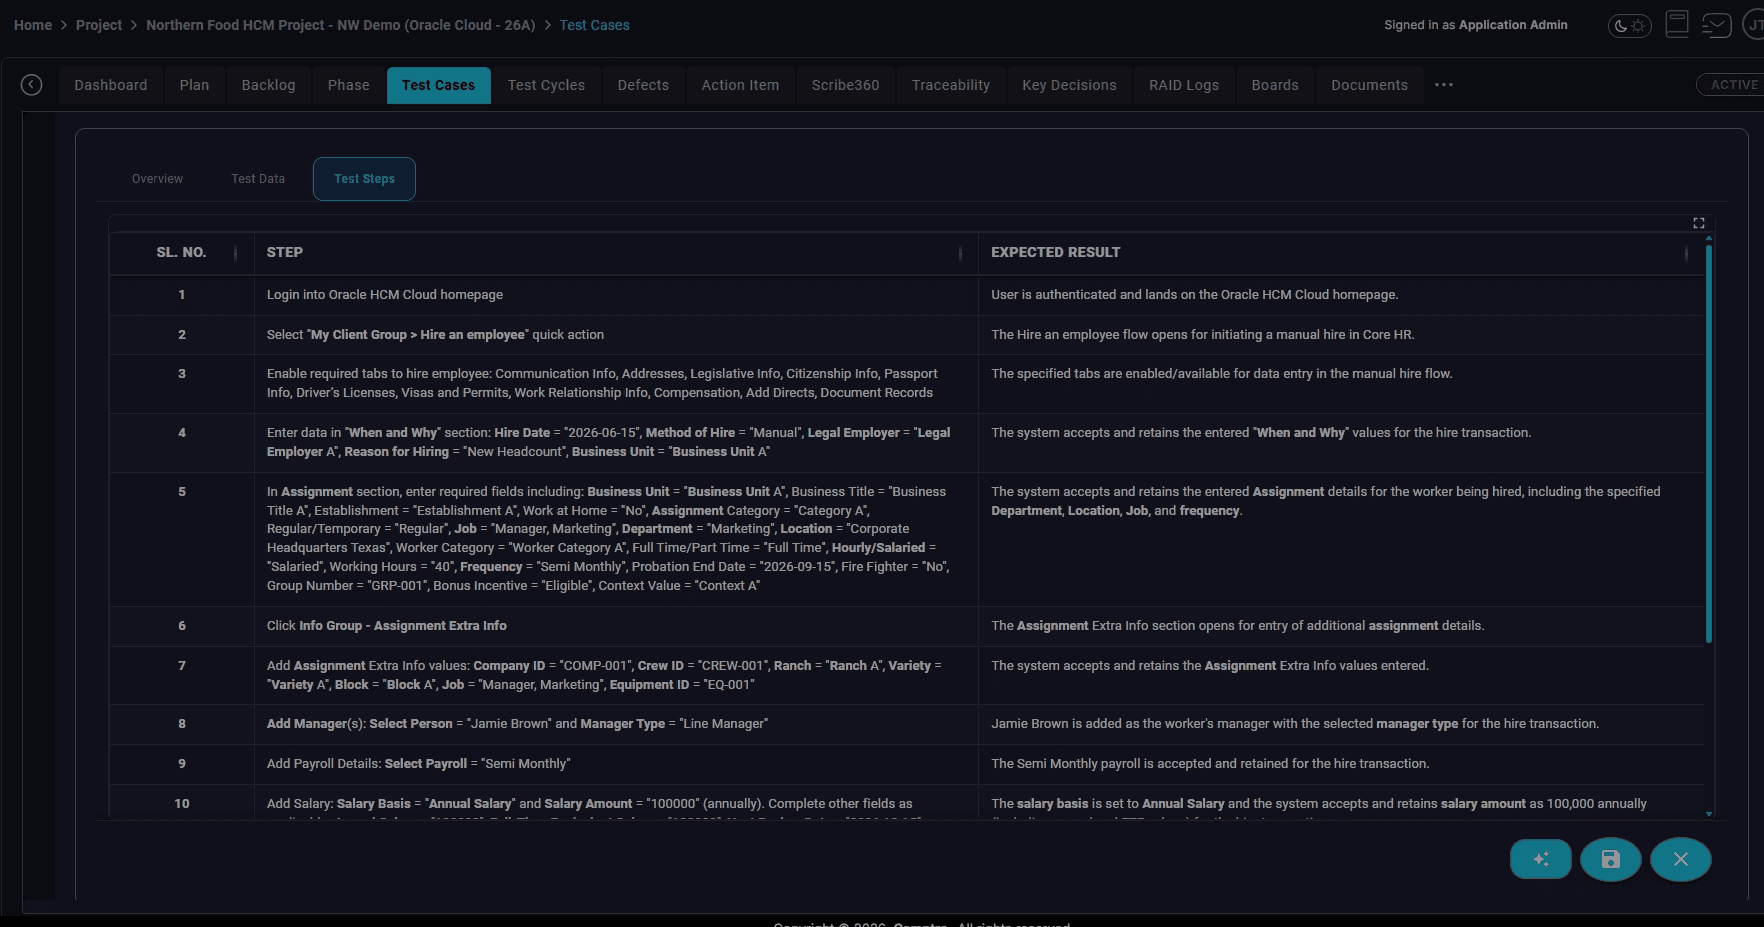
Task: Click step 5 Assignment section step cell
Action: (x=616, y=539)
